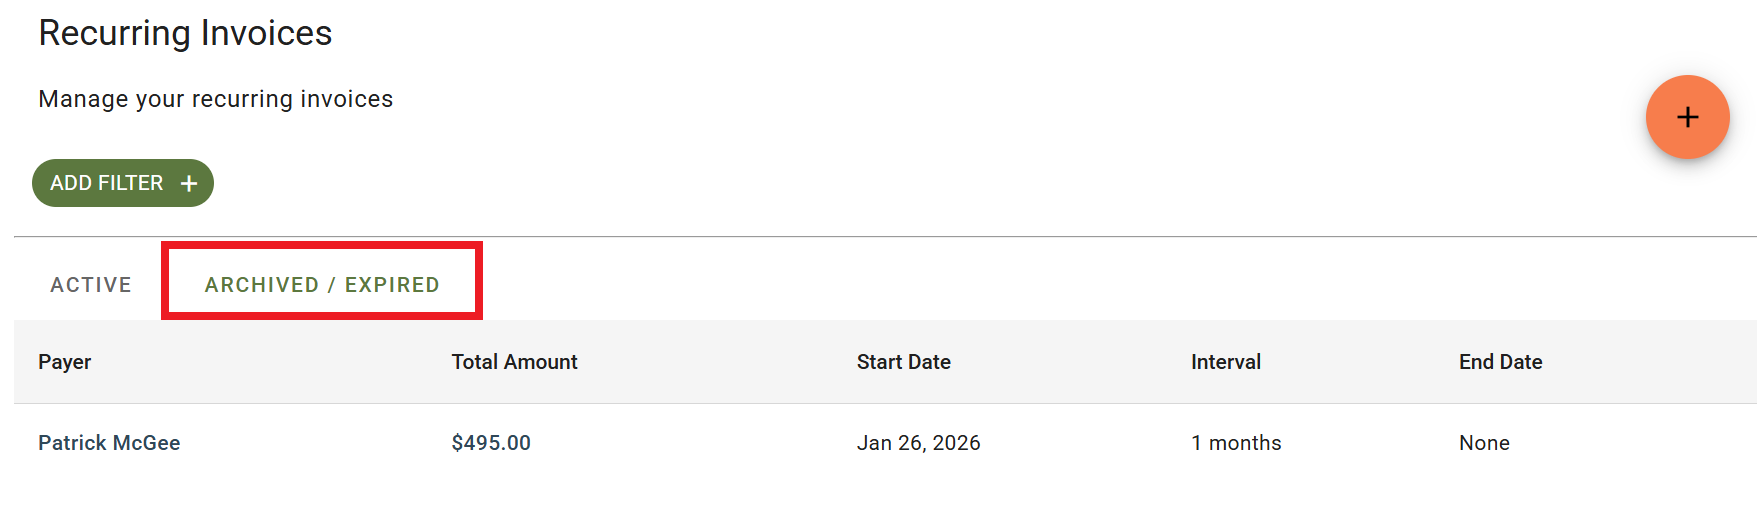Viewport: 1757px width, 526px height.
Task: Click the horizontal divider above the tabs
Action: click(x=880, y=237)
